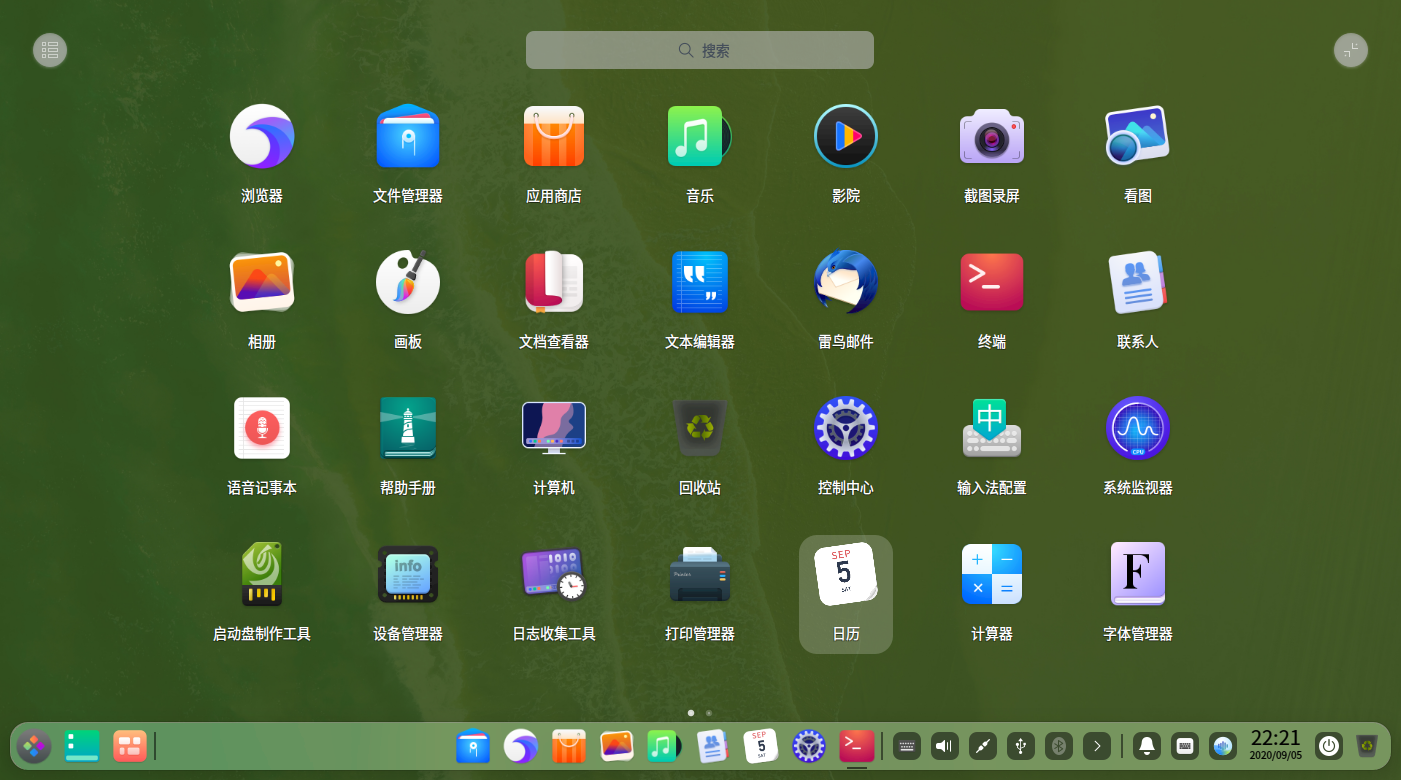
Task: Launch the 音乐 app from the launcher grid
Action: 700,137
